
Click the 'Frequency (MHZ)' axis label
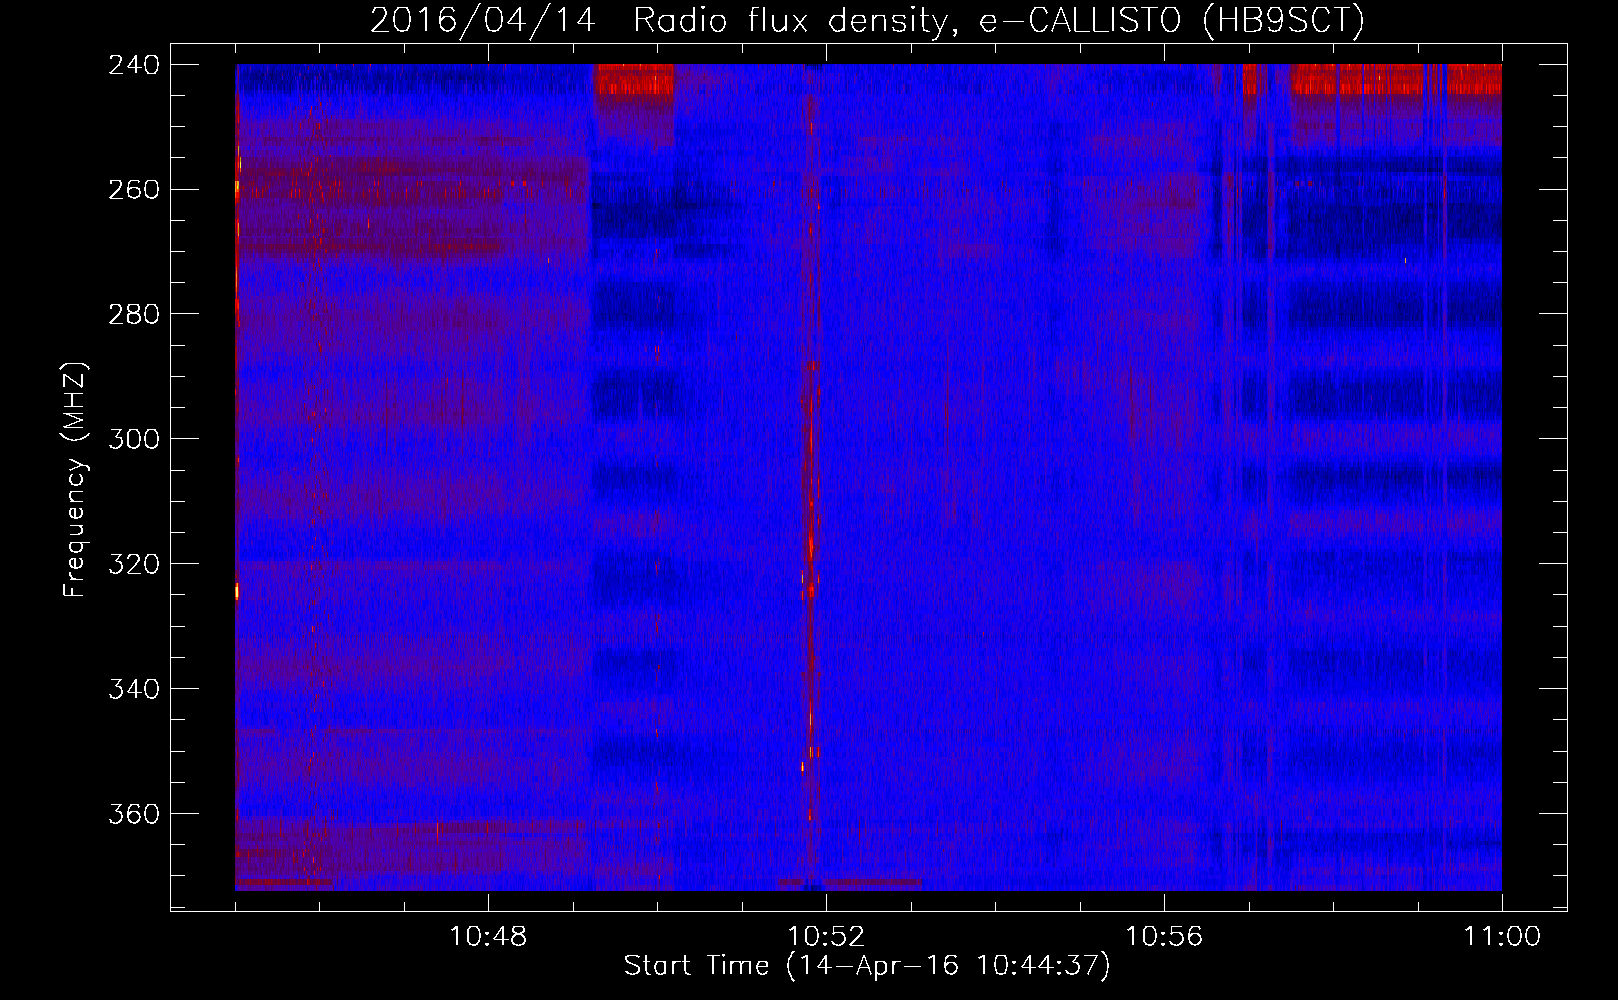tap(75, 479)
